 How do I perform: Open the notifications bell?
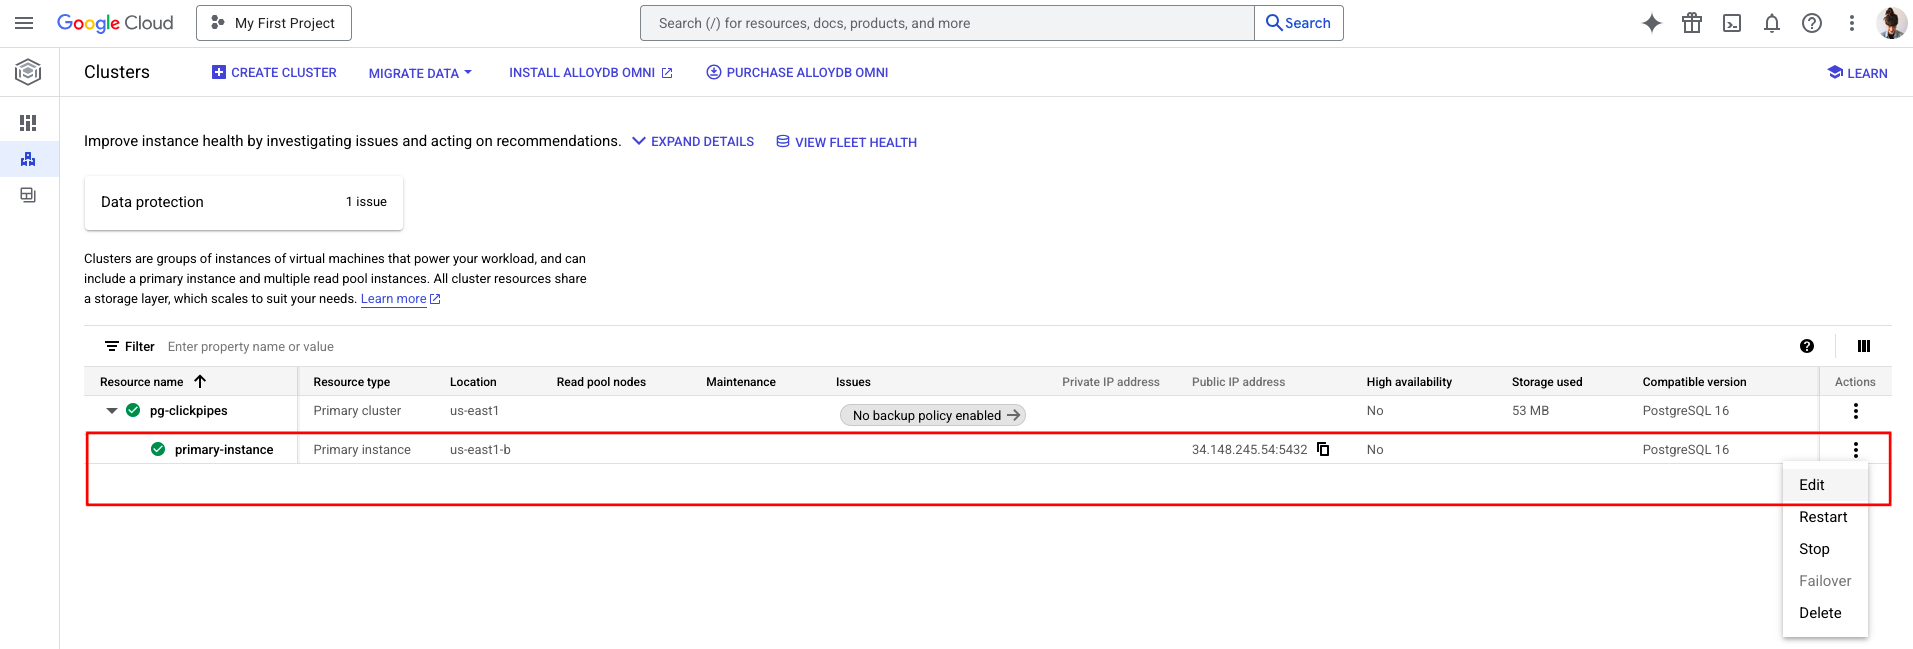1771,23
